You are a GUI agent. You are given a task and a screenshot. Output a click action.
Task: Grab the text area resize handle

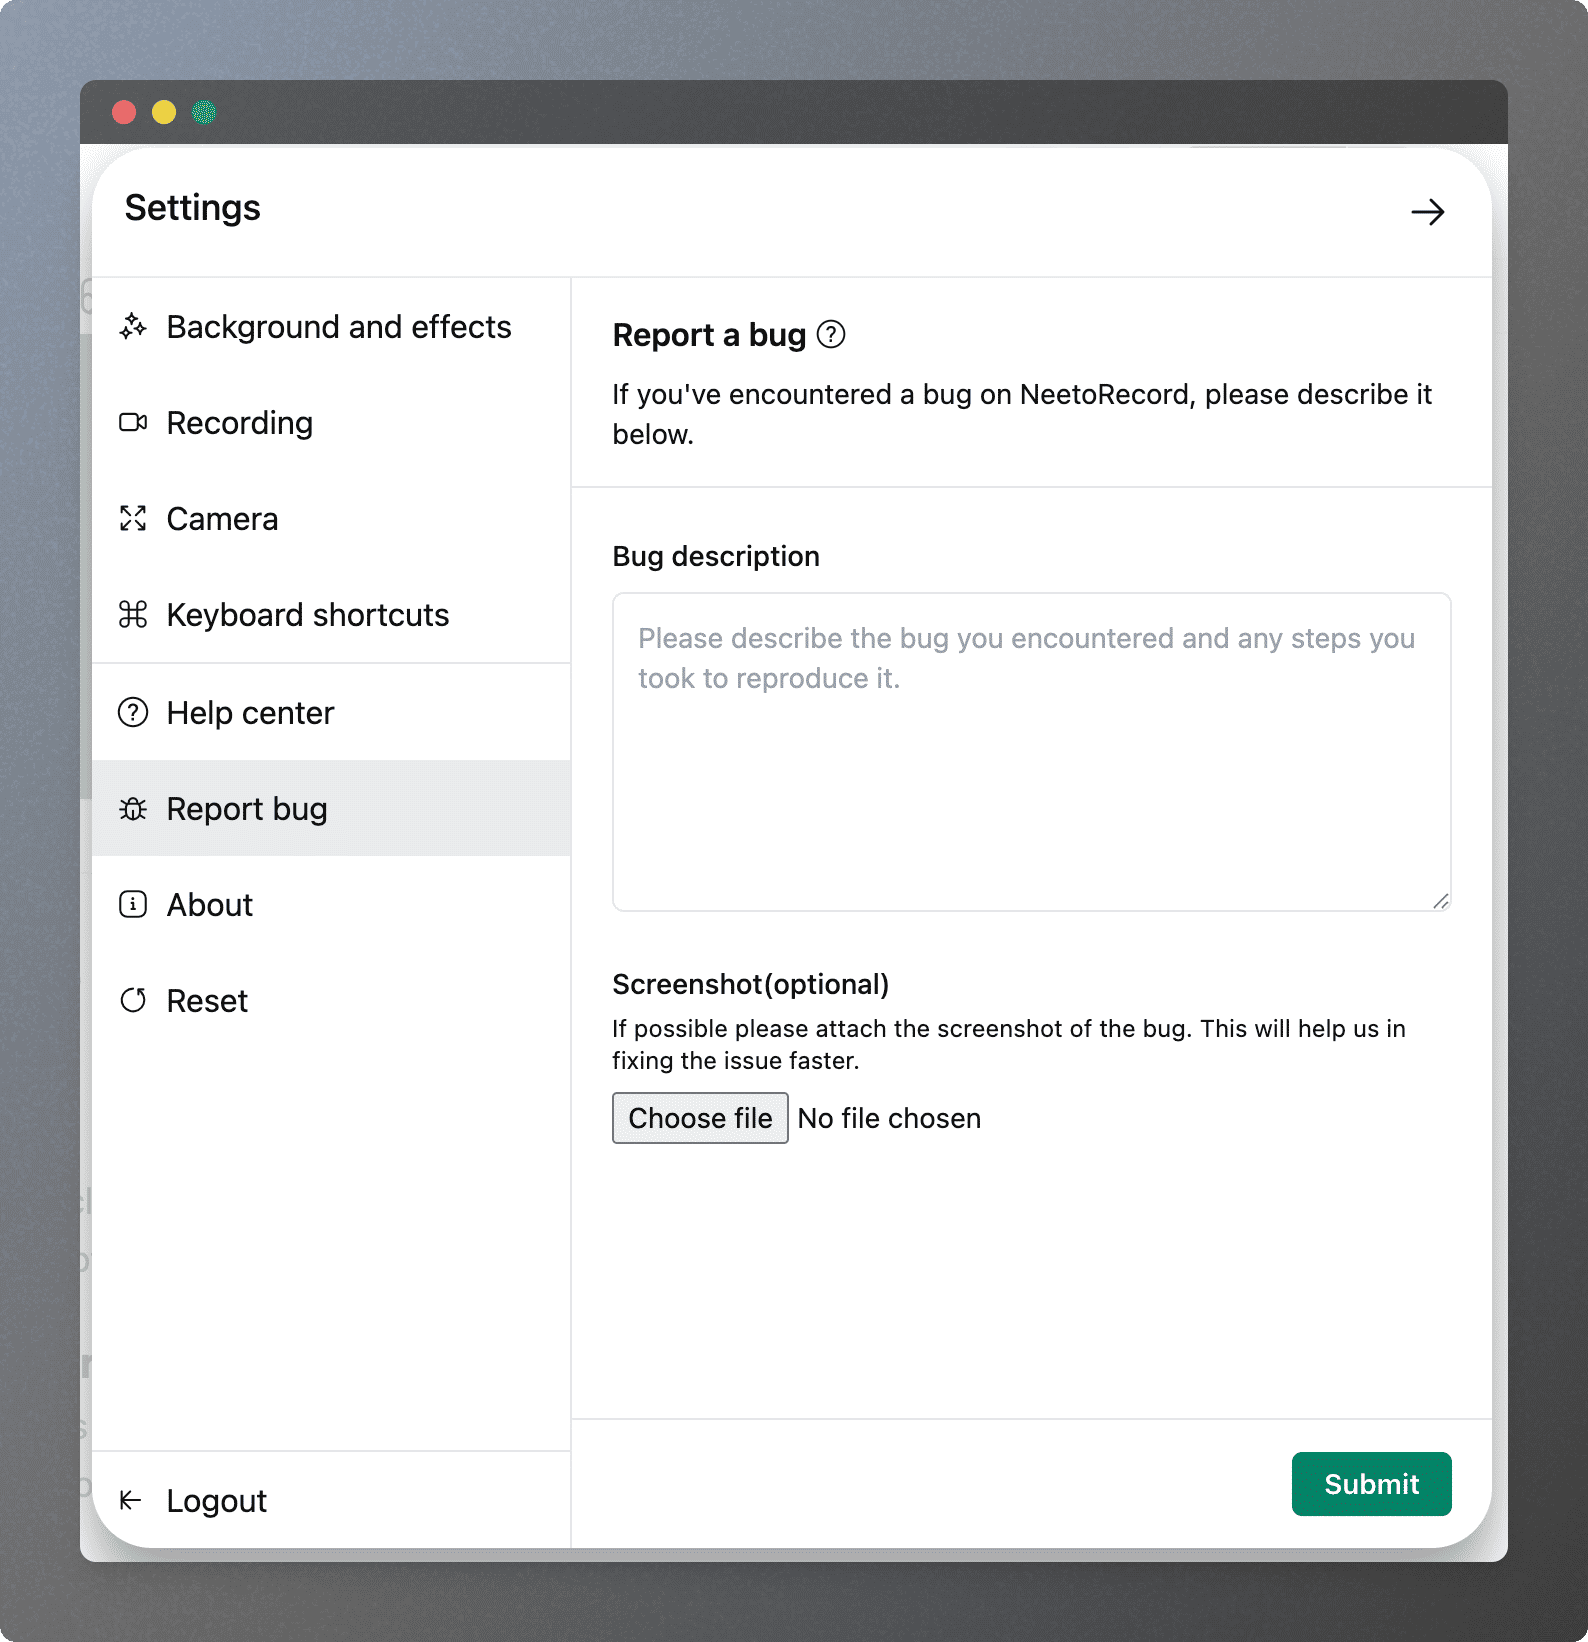(1440, 901)
